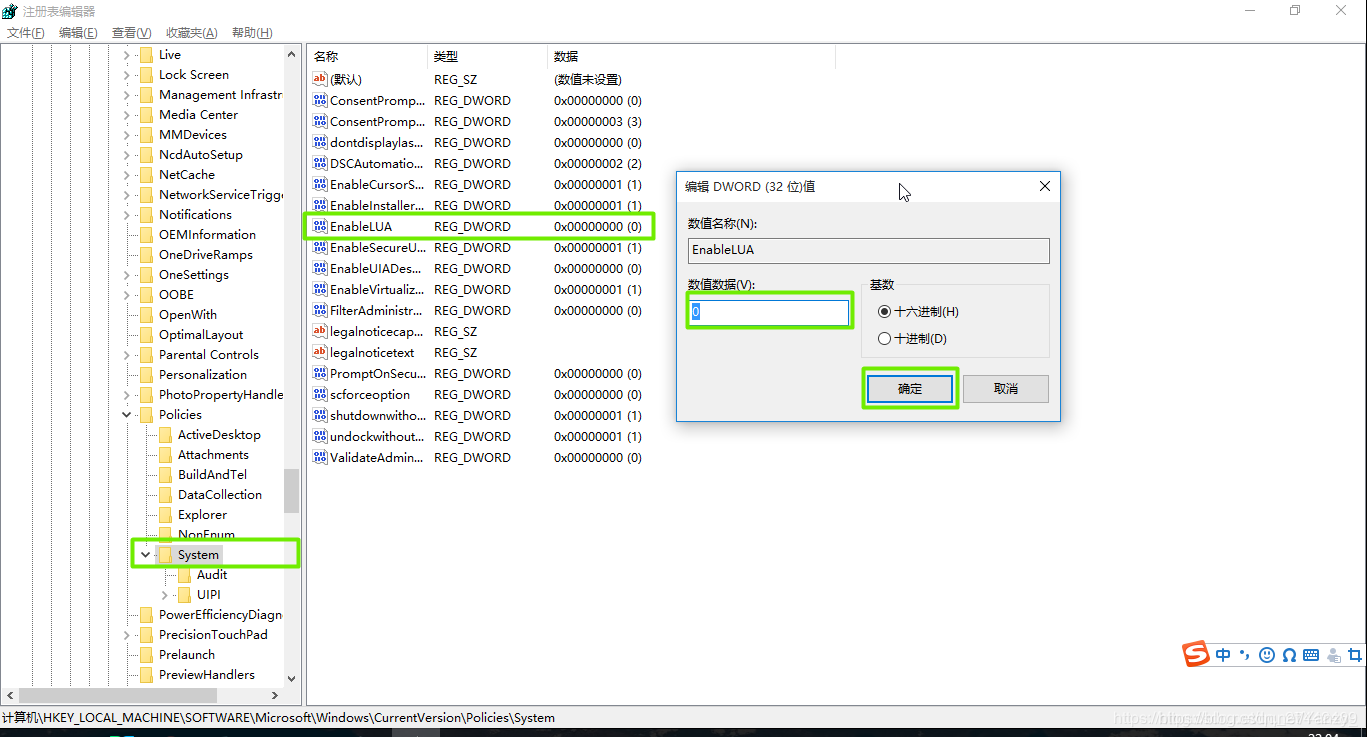
Task: Confirm the dialog with 确定 button
Action: point(910,389)
